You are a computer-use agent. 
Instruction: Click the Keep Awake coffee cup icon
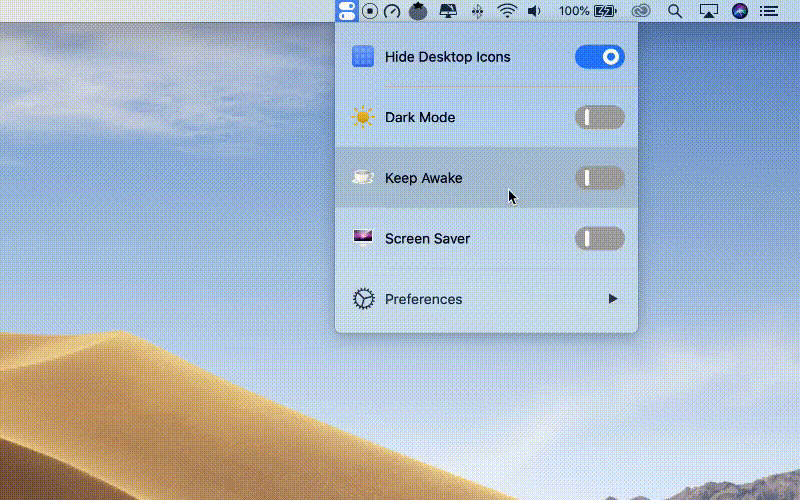362,178
